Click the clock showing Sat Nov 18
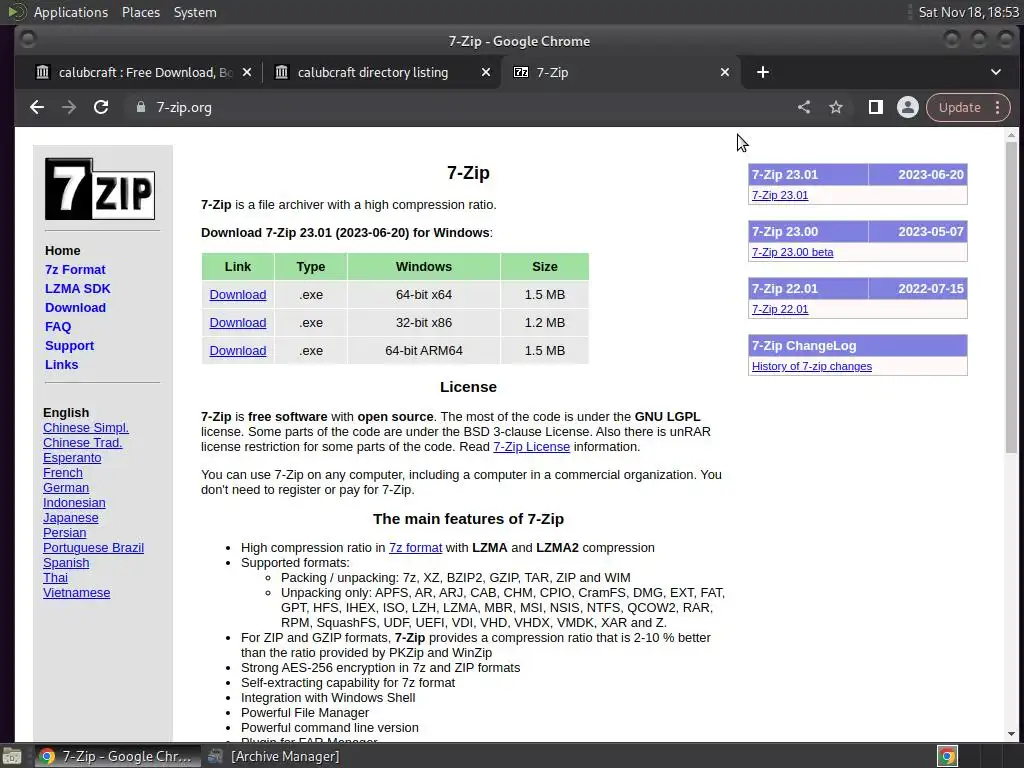 point(968,12)
